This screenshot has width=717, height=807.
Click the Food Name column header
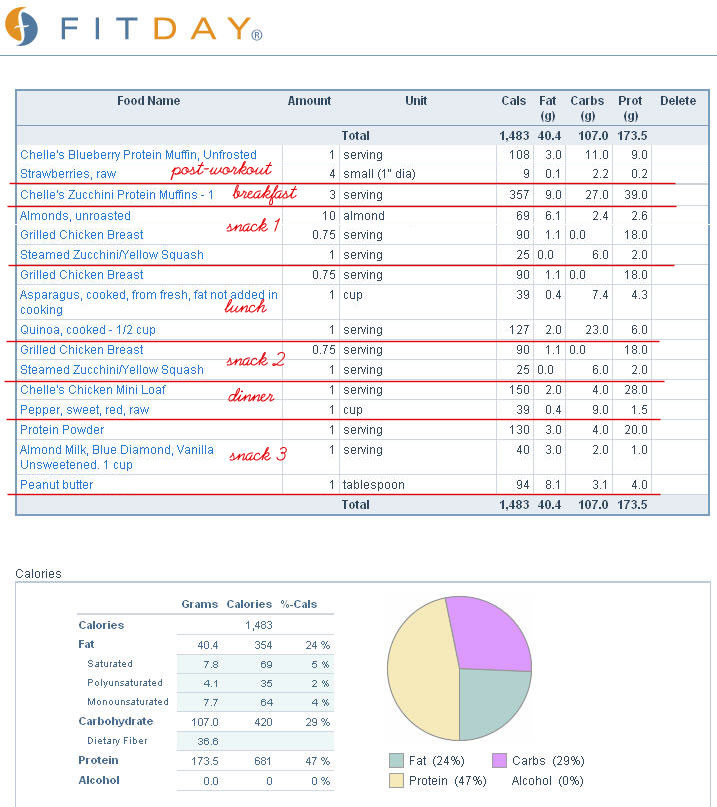148,101
